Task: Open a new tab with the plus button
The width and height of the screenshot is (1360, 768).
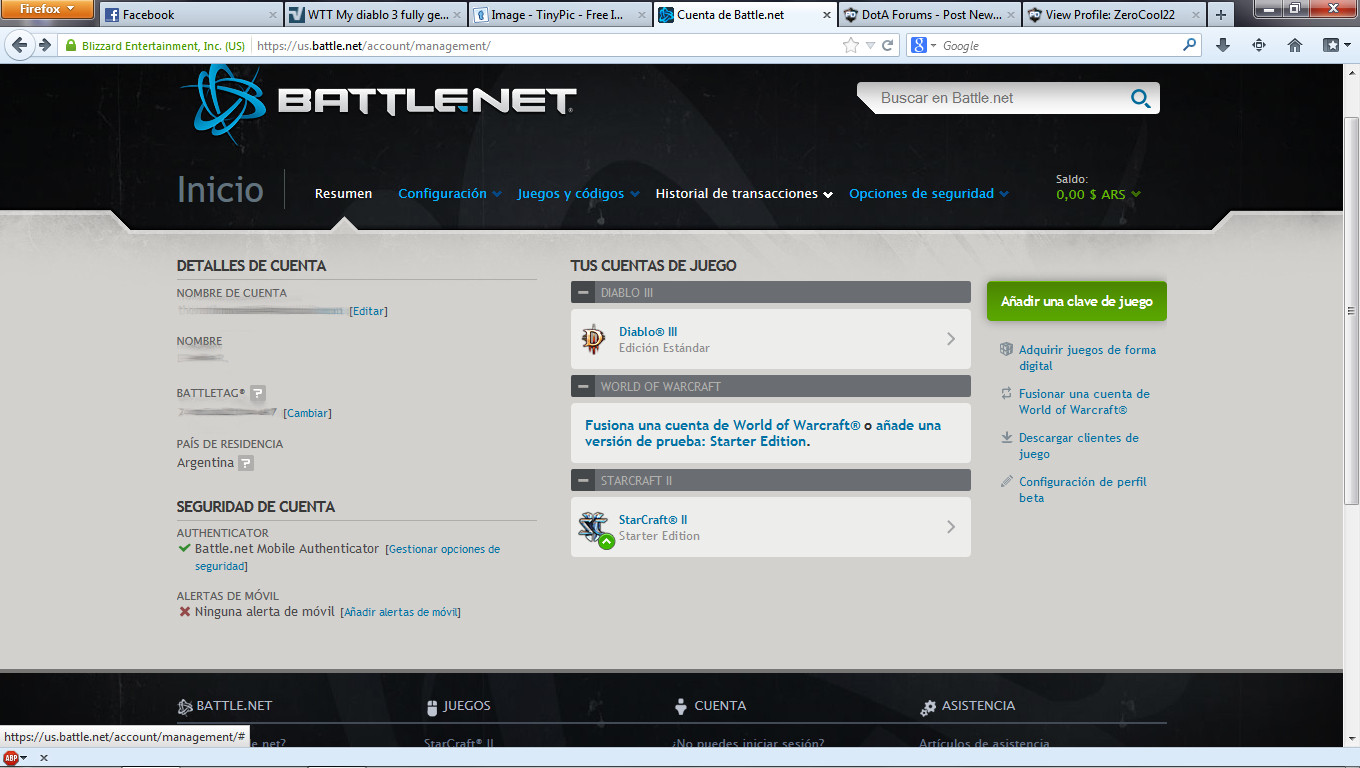Action: pyautogui.click(x=1221, y=14)
